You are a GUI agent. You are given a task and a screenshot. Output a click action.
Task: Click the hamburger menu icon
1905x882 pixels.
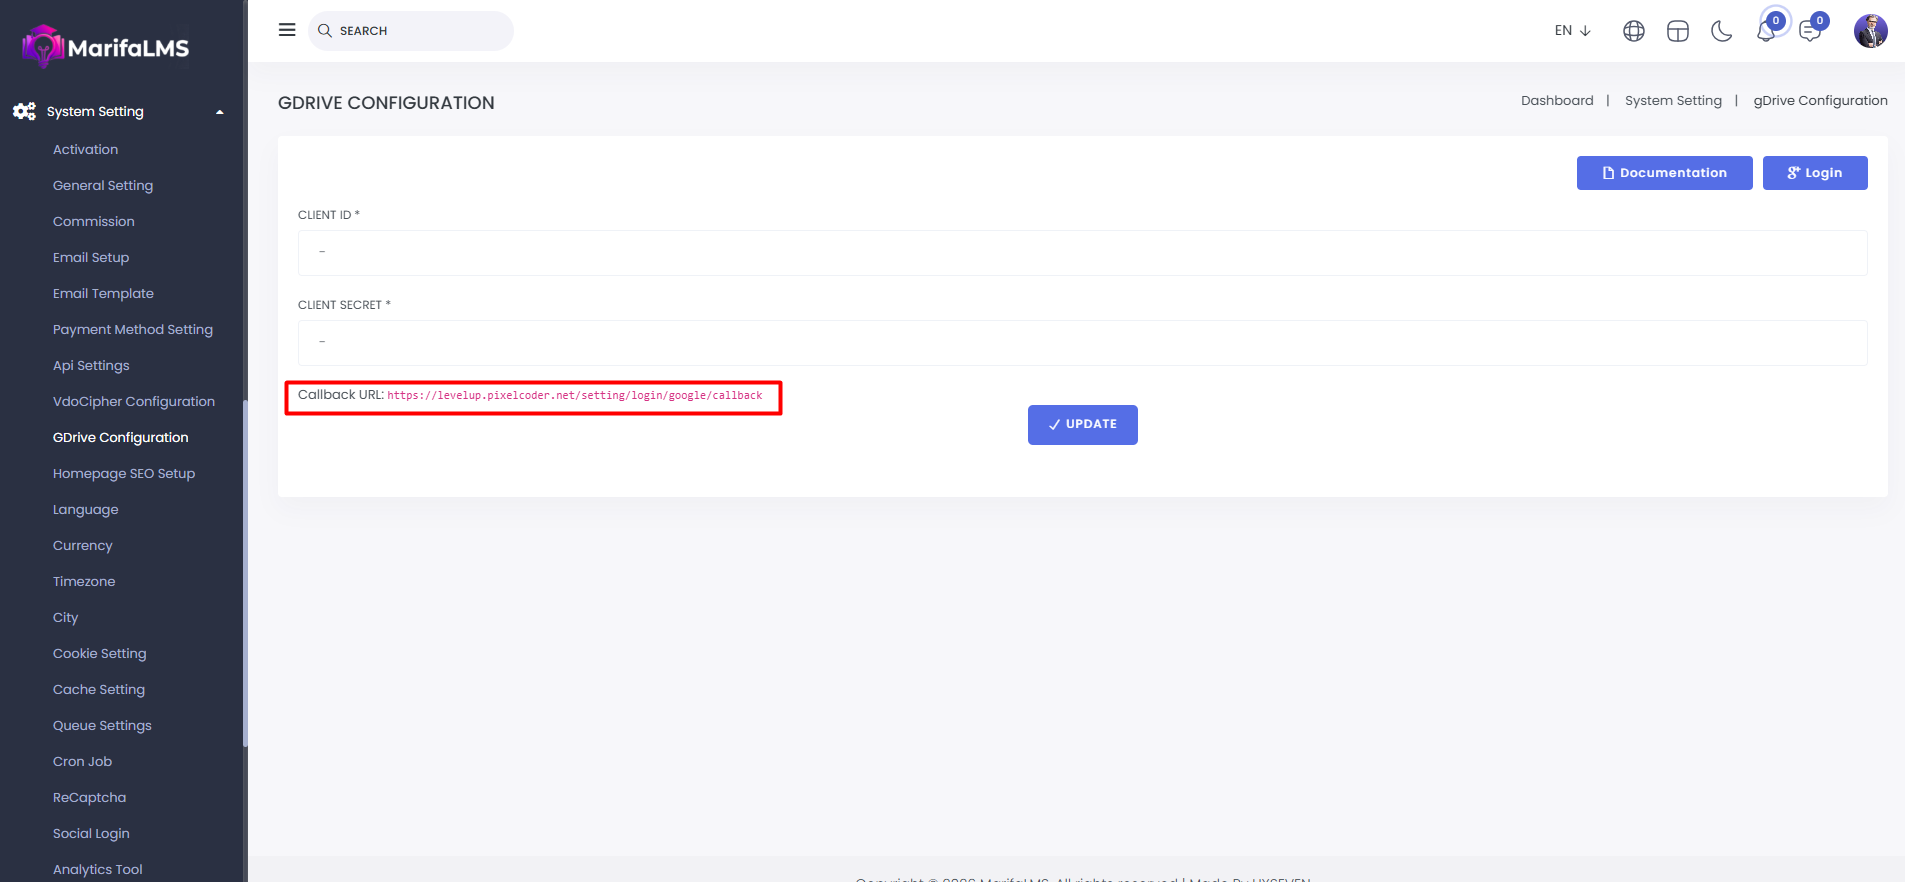[x=287, y=30]
